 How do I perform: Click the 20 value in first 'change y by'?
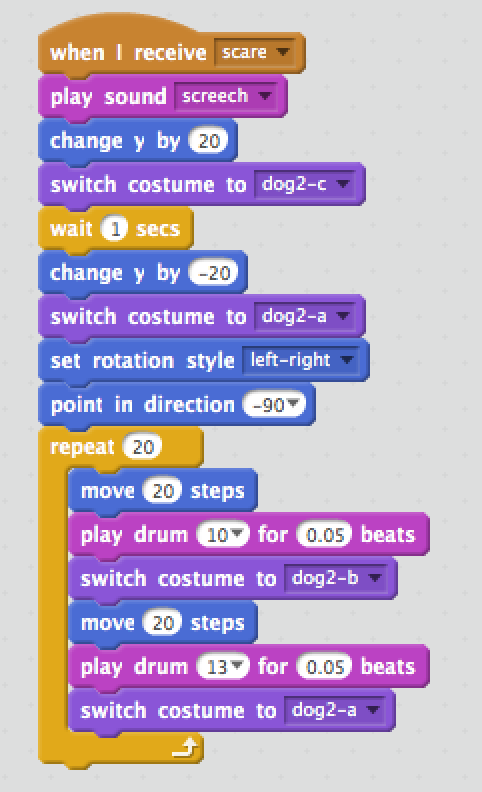coord(208,140)
